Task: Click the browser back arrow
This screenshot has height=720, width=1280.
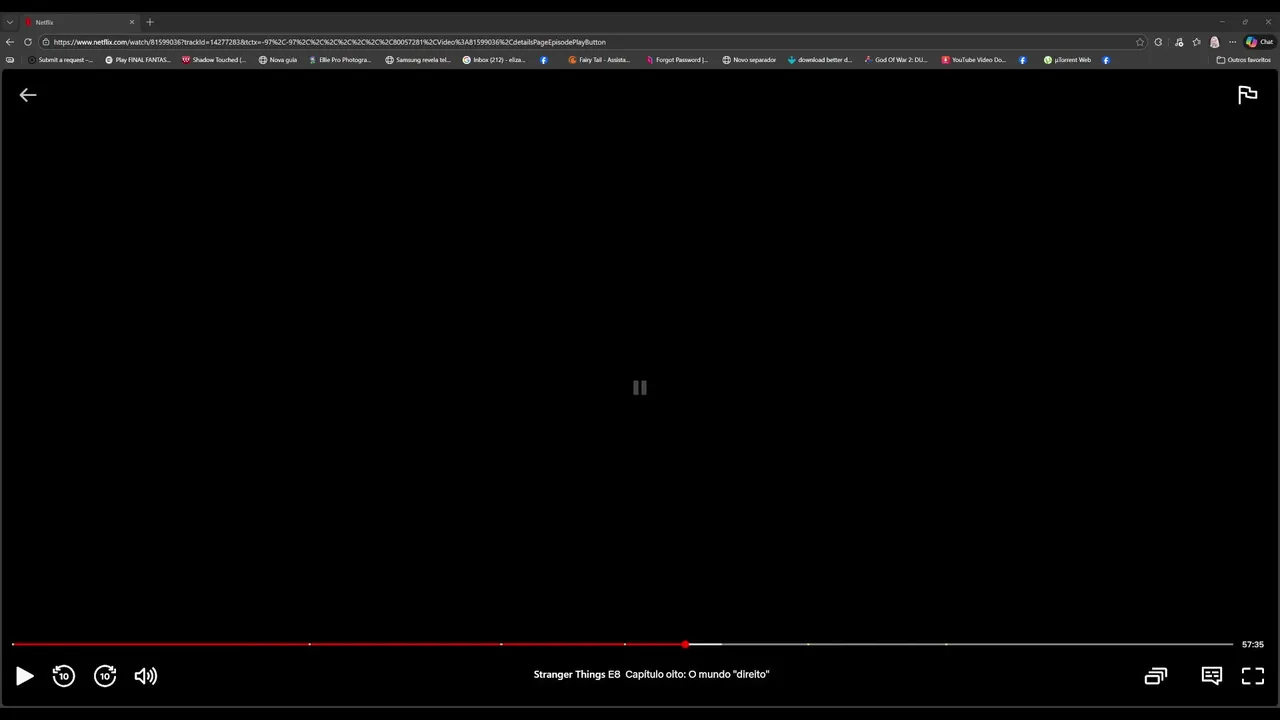Action: pos(10,42)
